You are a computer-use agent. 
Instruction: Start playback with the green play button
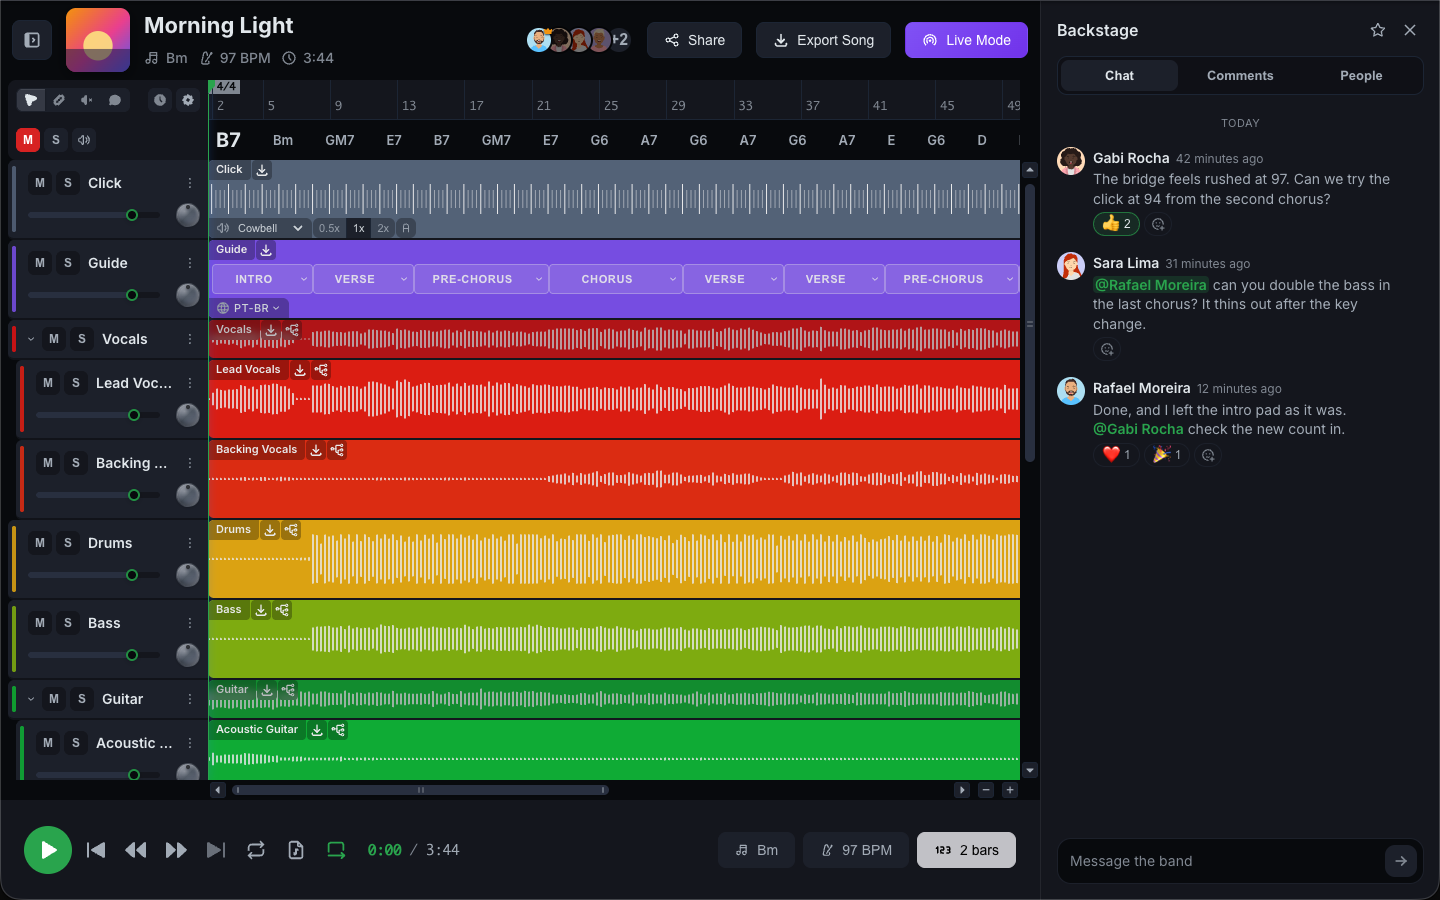(48, 850)
